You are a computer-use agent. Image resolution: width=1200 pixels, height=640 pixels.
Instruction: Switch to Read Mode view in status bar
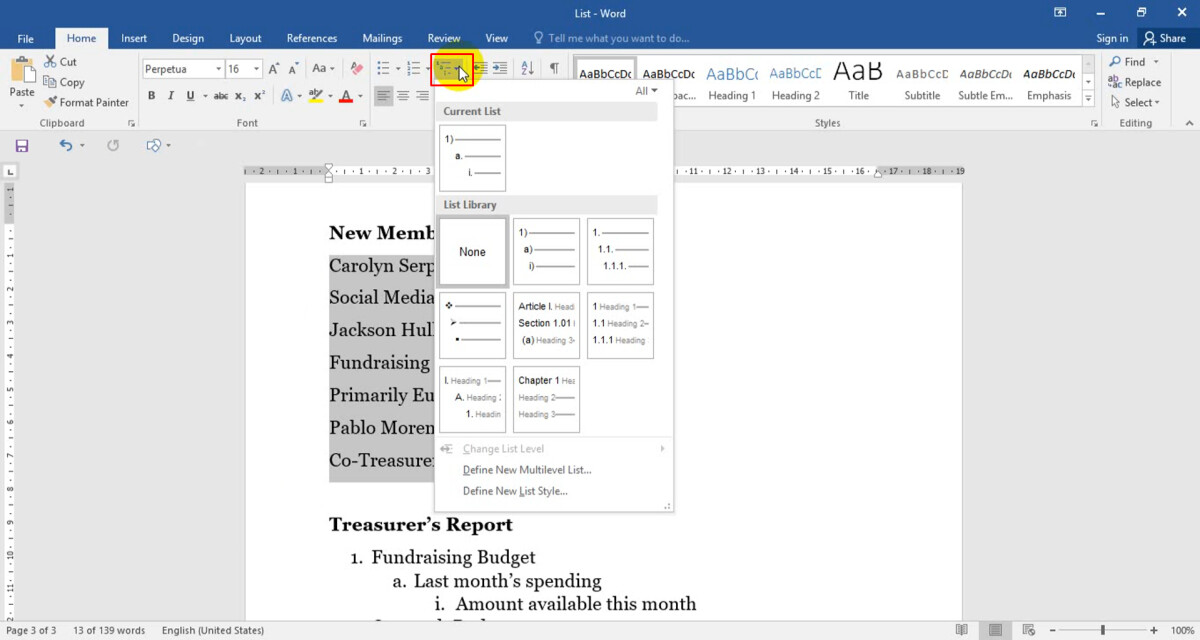click(x=962, y=630)
